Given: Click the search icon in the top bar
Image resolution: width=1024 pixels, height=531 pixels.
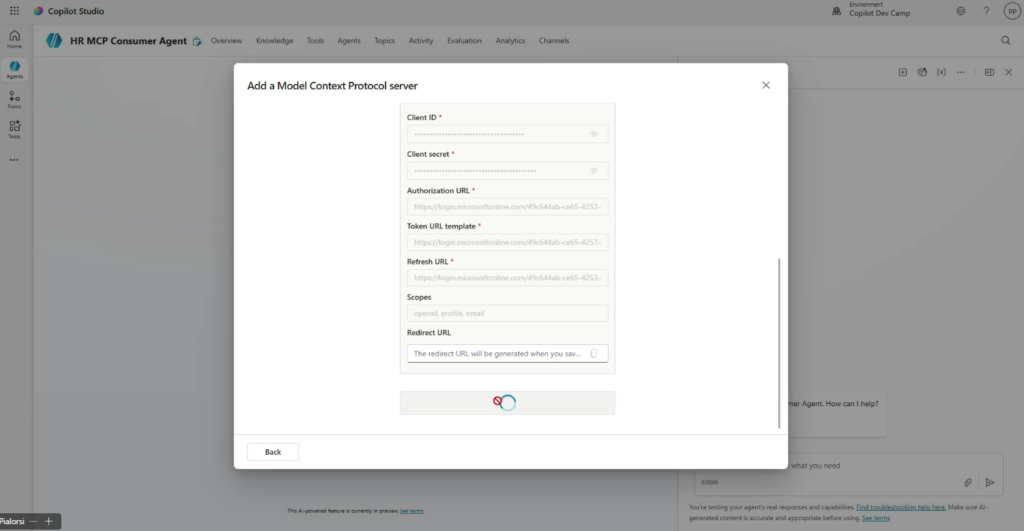Looking at the screenshot, I should coord(1006,40).
